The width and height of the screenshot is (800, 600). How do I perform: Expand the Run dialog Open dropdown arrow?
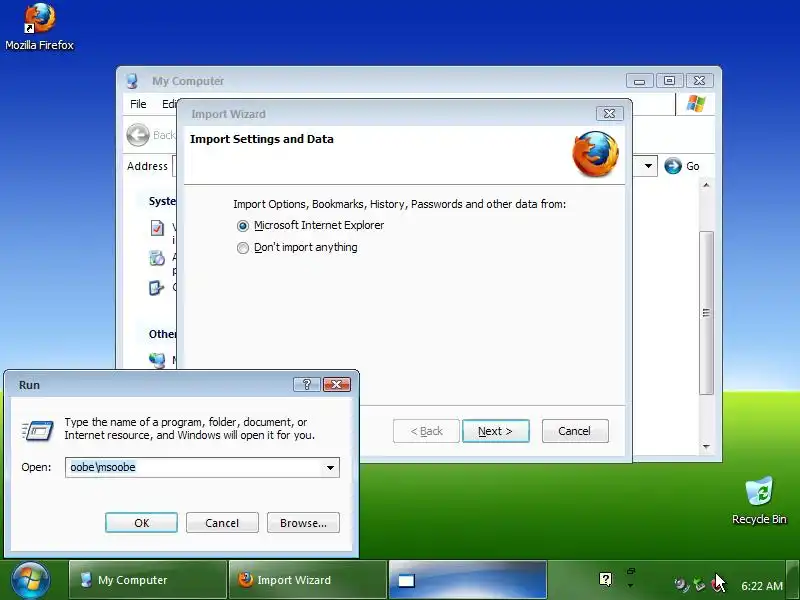click(x=331, y=467)
